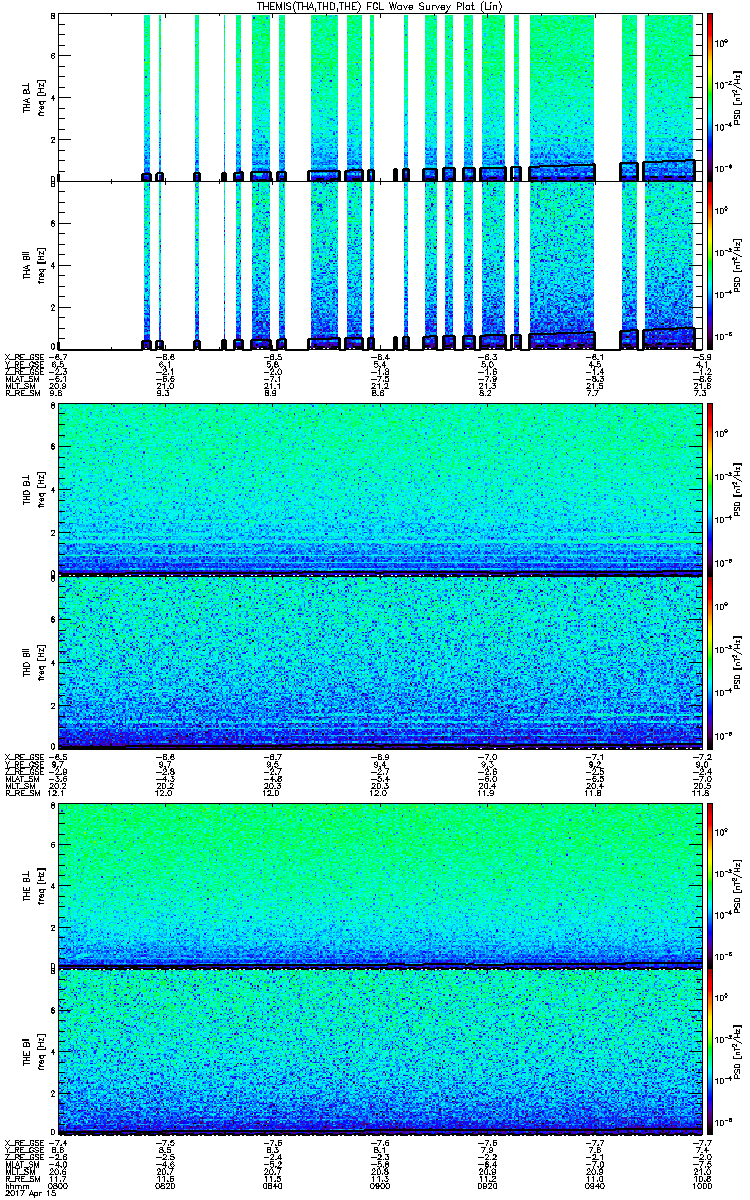Click the THE B-parallel panel color bar

(710, 1052)
